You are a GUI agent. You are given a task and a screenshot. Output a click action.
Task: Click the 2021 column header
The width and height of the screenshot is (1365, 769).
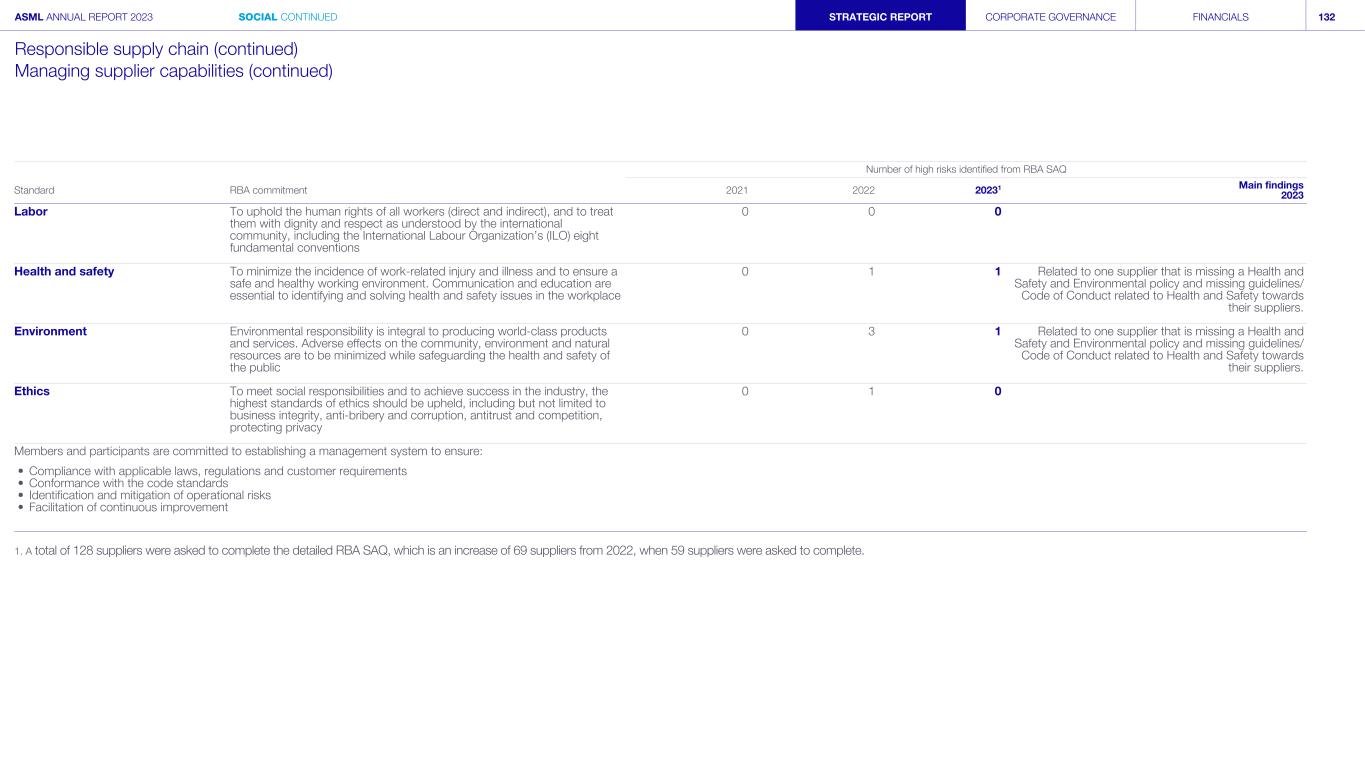(x=736, y=190)
